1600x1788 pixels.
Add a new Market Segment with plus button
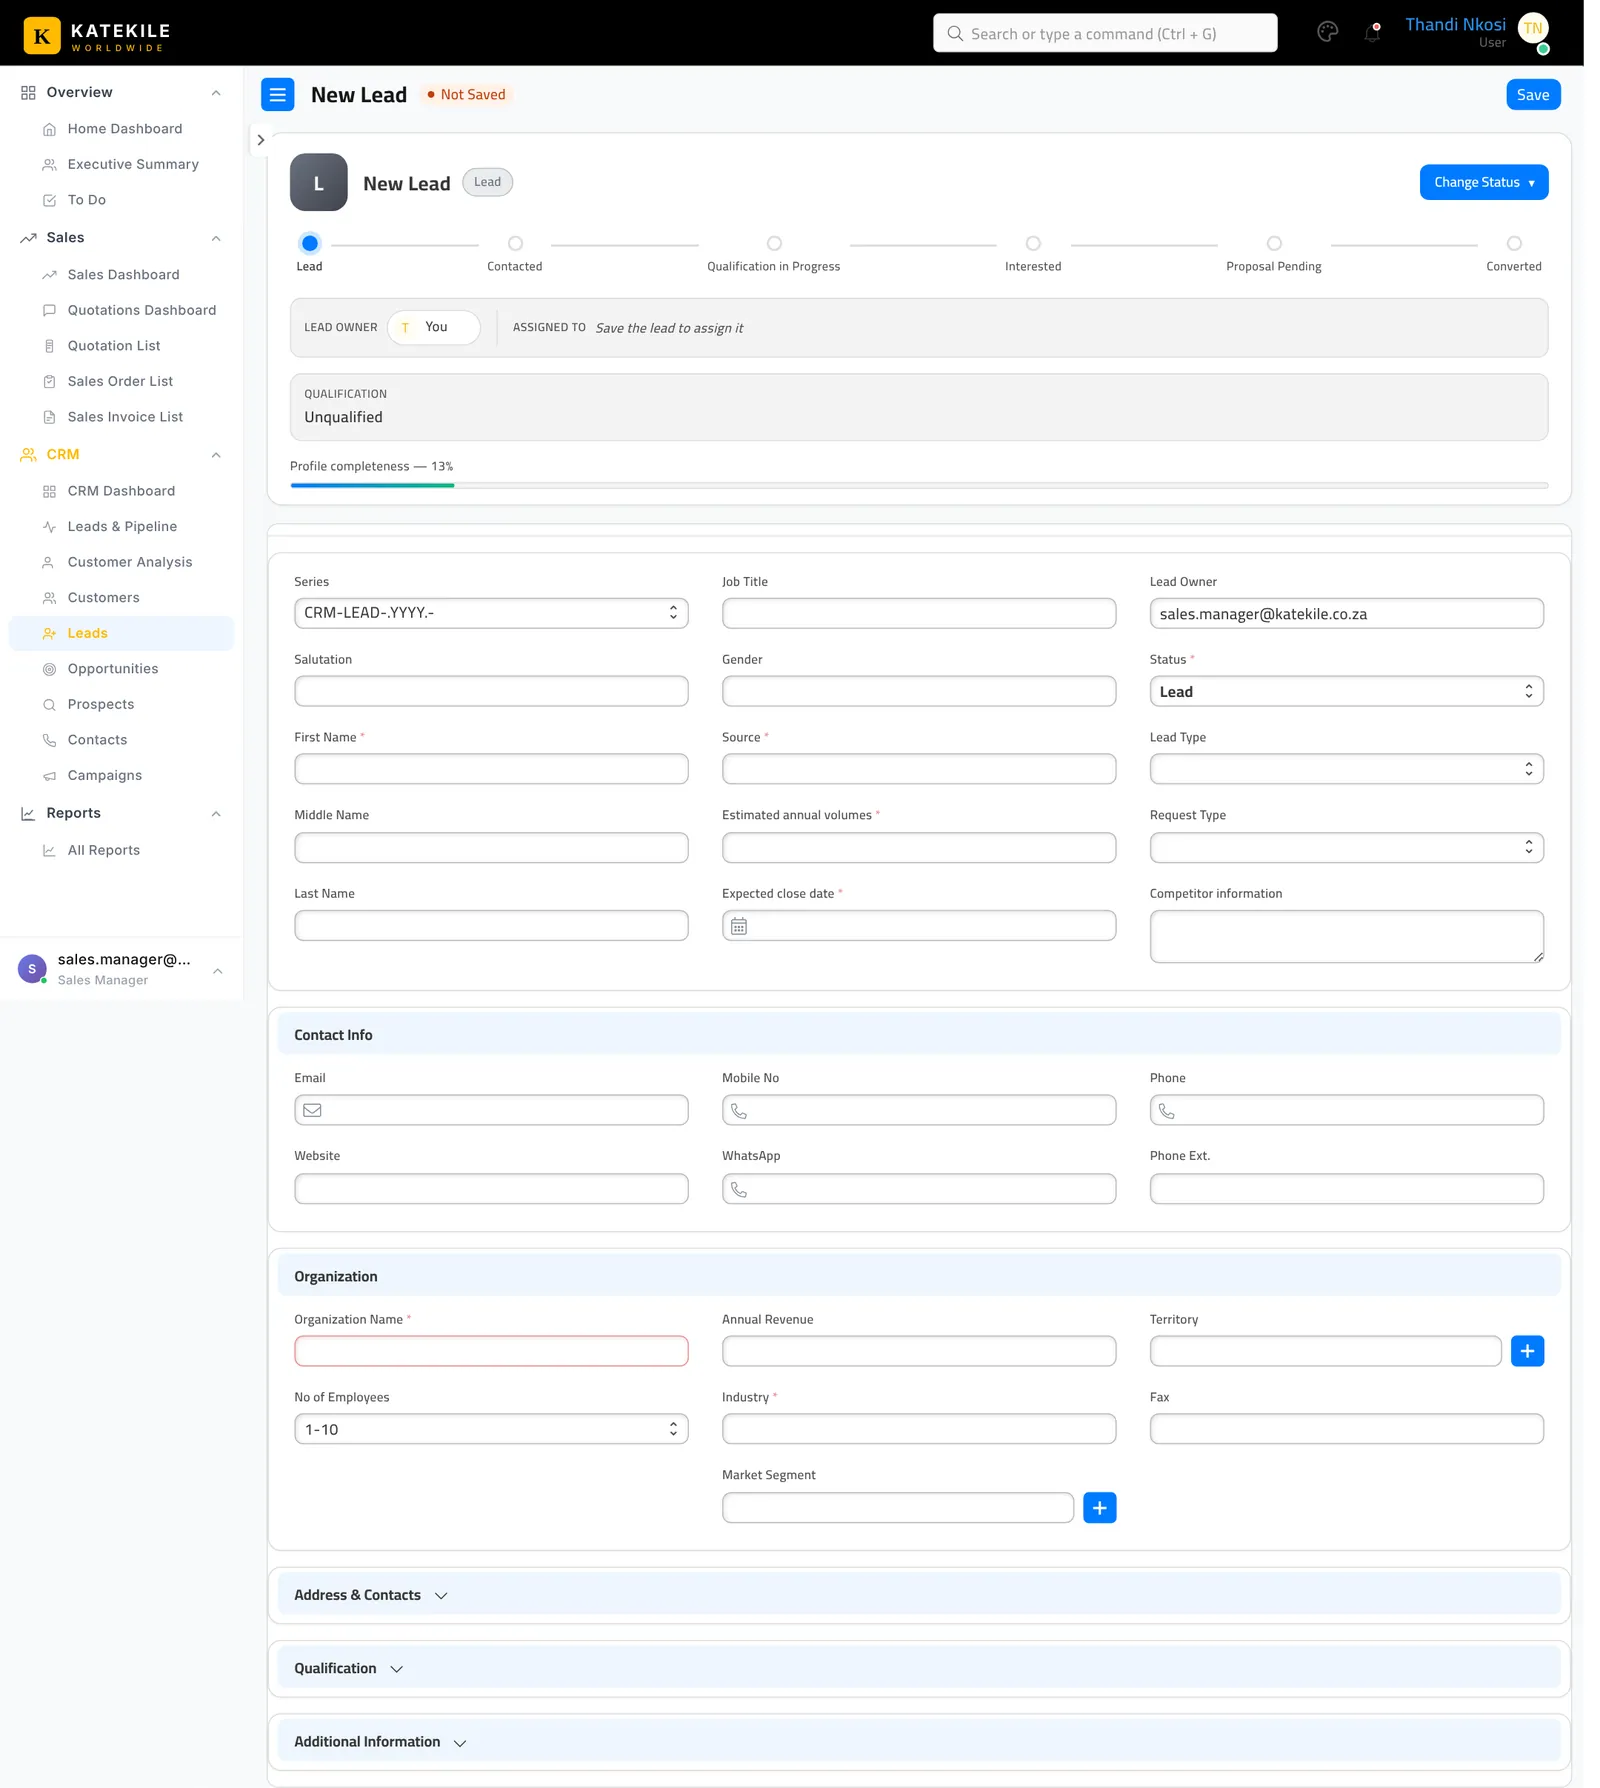(x=1099, y=1507)
